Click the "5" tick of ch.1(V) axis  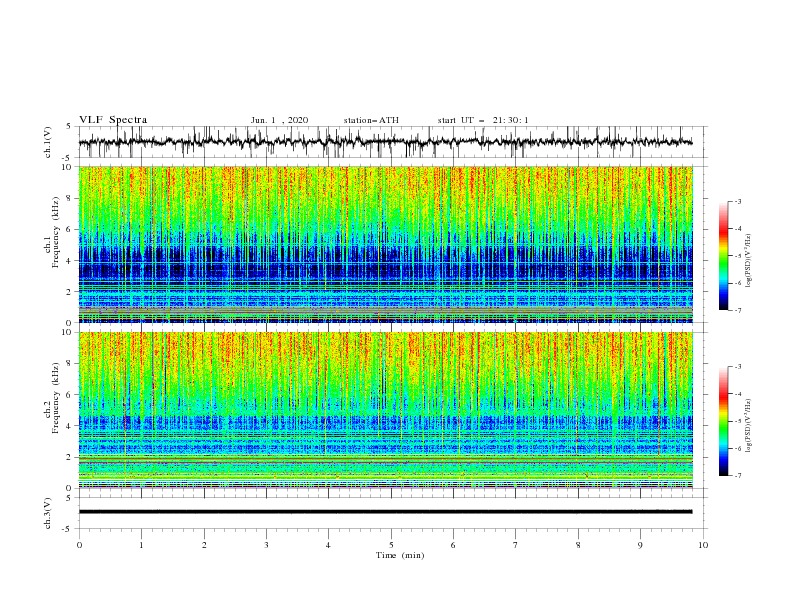coord(70,127)
